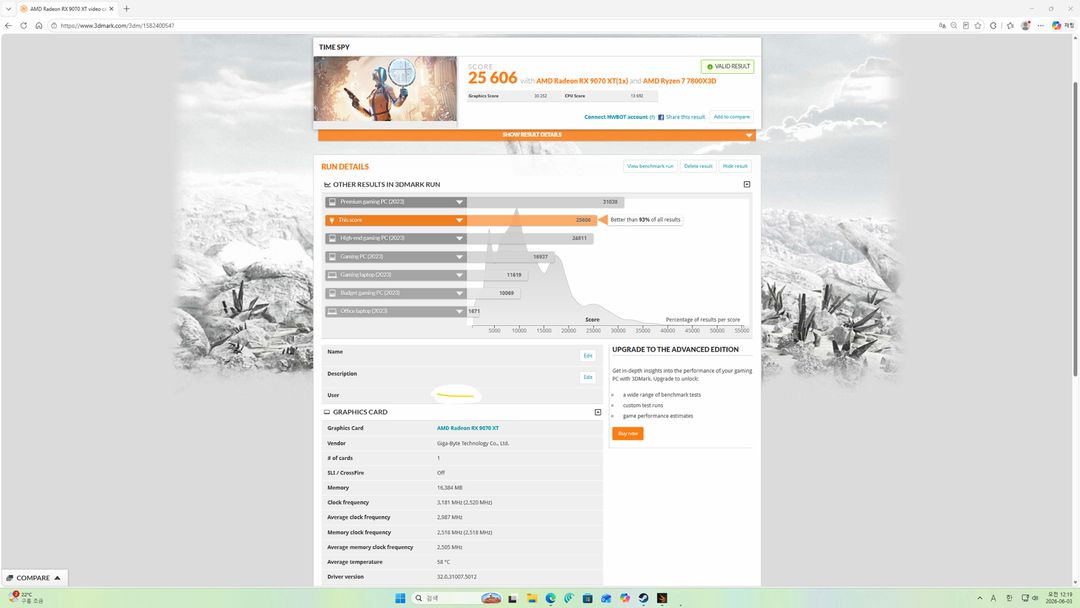
Task: Open browser settings and more menu
Action: click(x=1041, y=25)
